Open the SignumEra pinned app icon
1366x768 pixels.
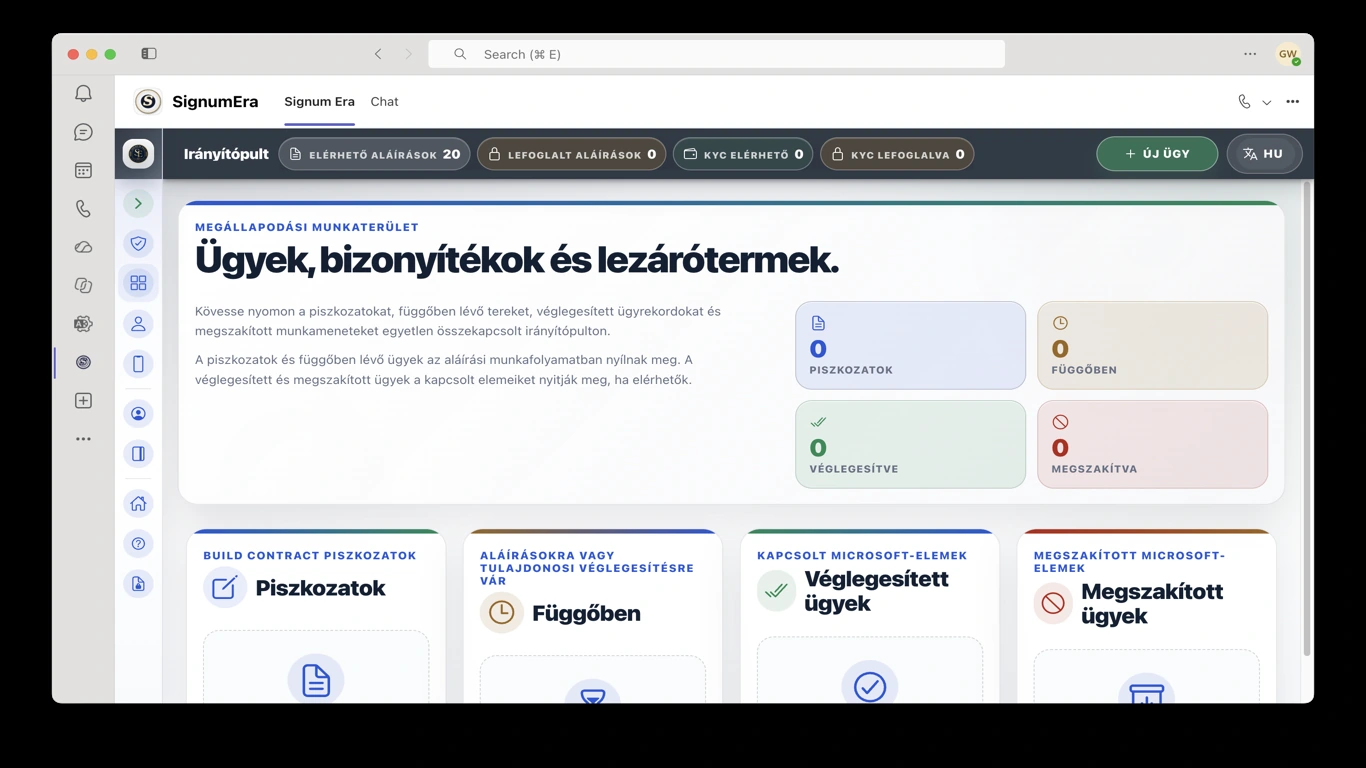[83, 362]
